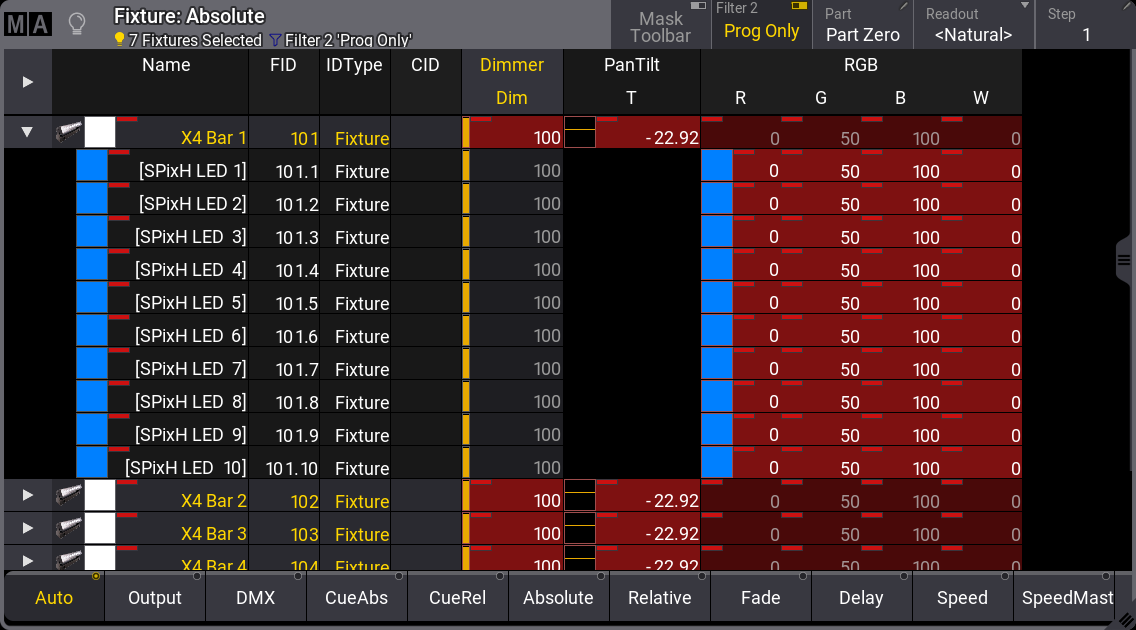Click the Step 1 button

click(1086, 26)
